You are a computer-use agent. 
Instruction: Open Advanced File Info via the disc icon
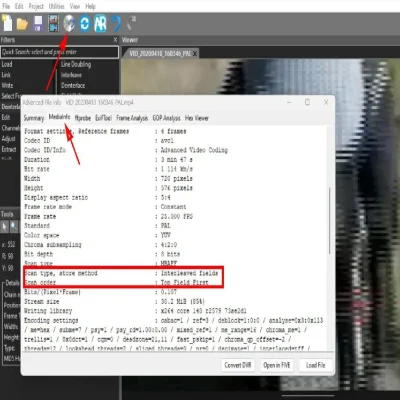click(x=69, y=24)
